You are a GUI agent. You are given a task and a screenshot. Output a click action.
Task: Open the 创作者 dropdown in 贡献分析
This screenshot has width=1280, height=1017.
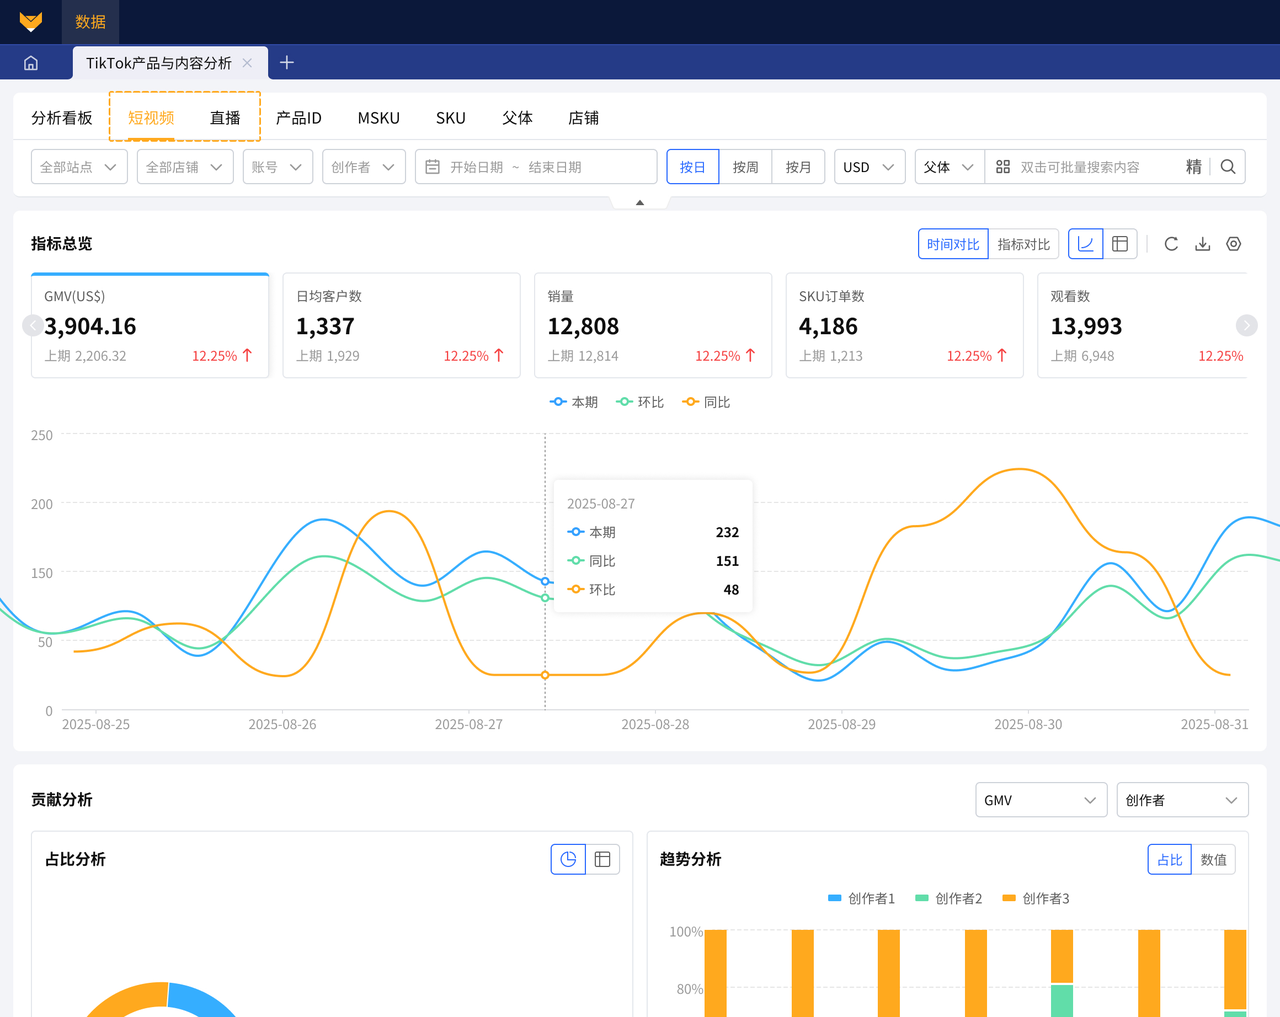(1183, 800)
